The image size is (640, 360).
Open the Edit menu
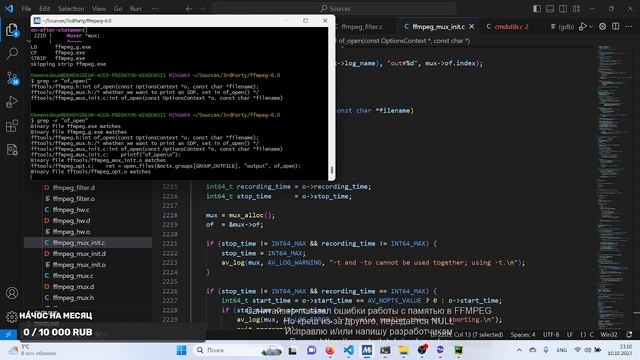44,9
